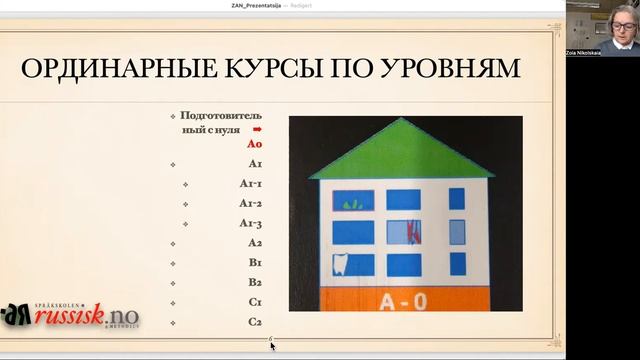Select the C1 level entry
The height and width of the screenshot is (360, 640).
[x=255, y=302]
